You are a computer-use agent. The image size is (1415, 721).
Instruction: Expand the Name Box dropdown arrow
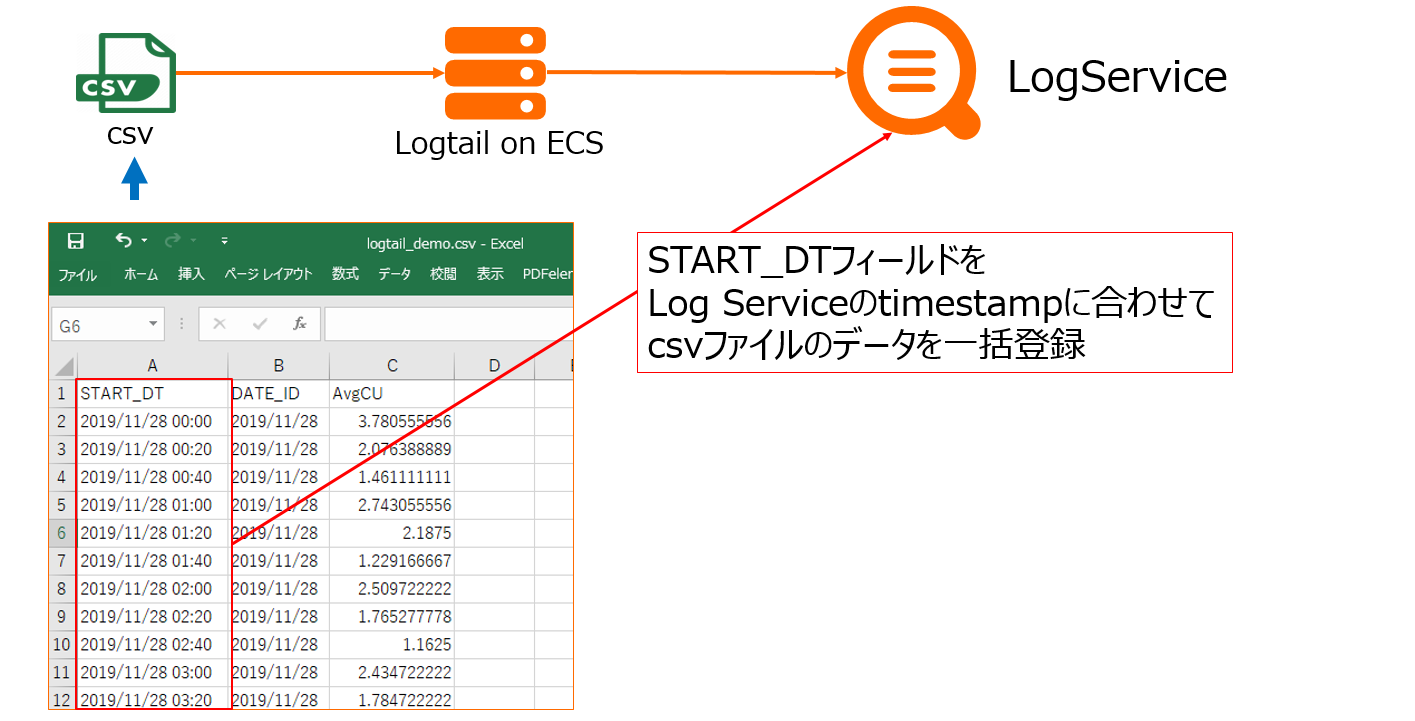coord(153,324)
